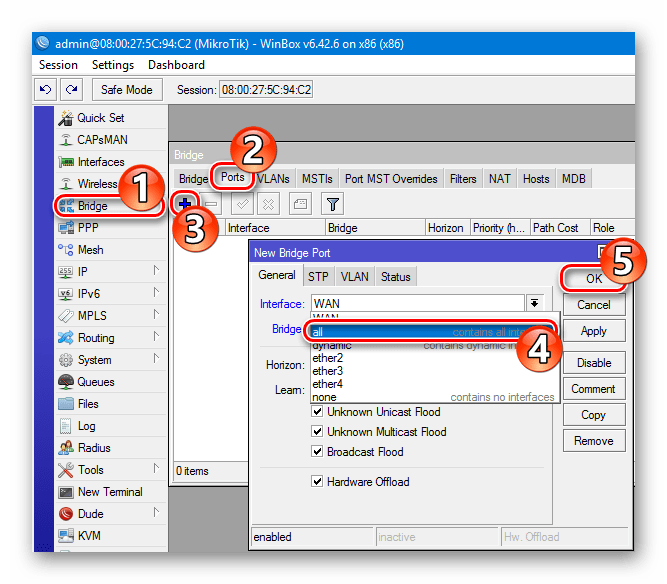Choose ether2 in the dropdown list

tap(434, 358)
